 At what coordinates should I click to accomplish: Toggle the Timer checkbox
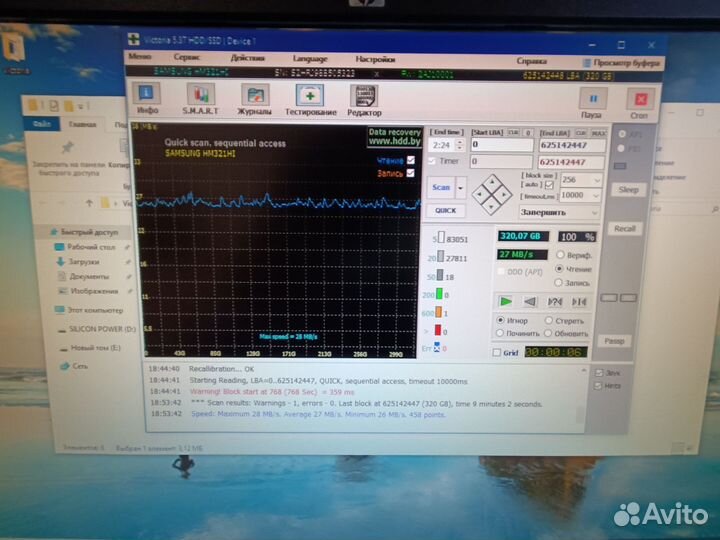[432, 161]
